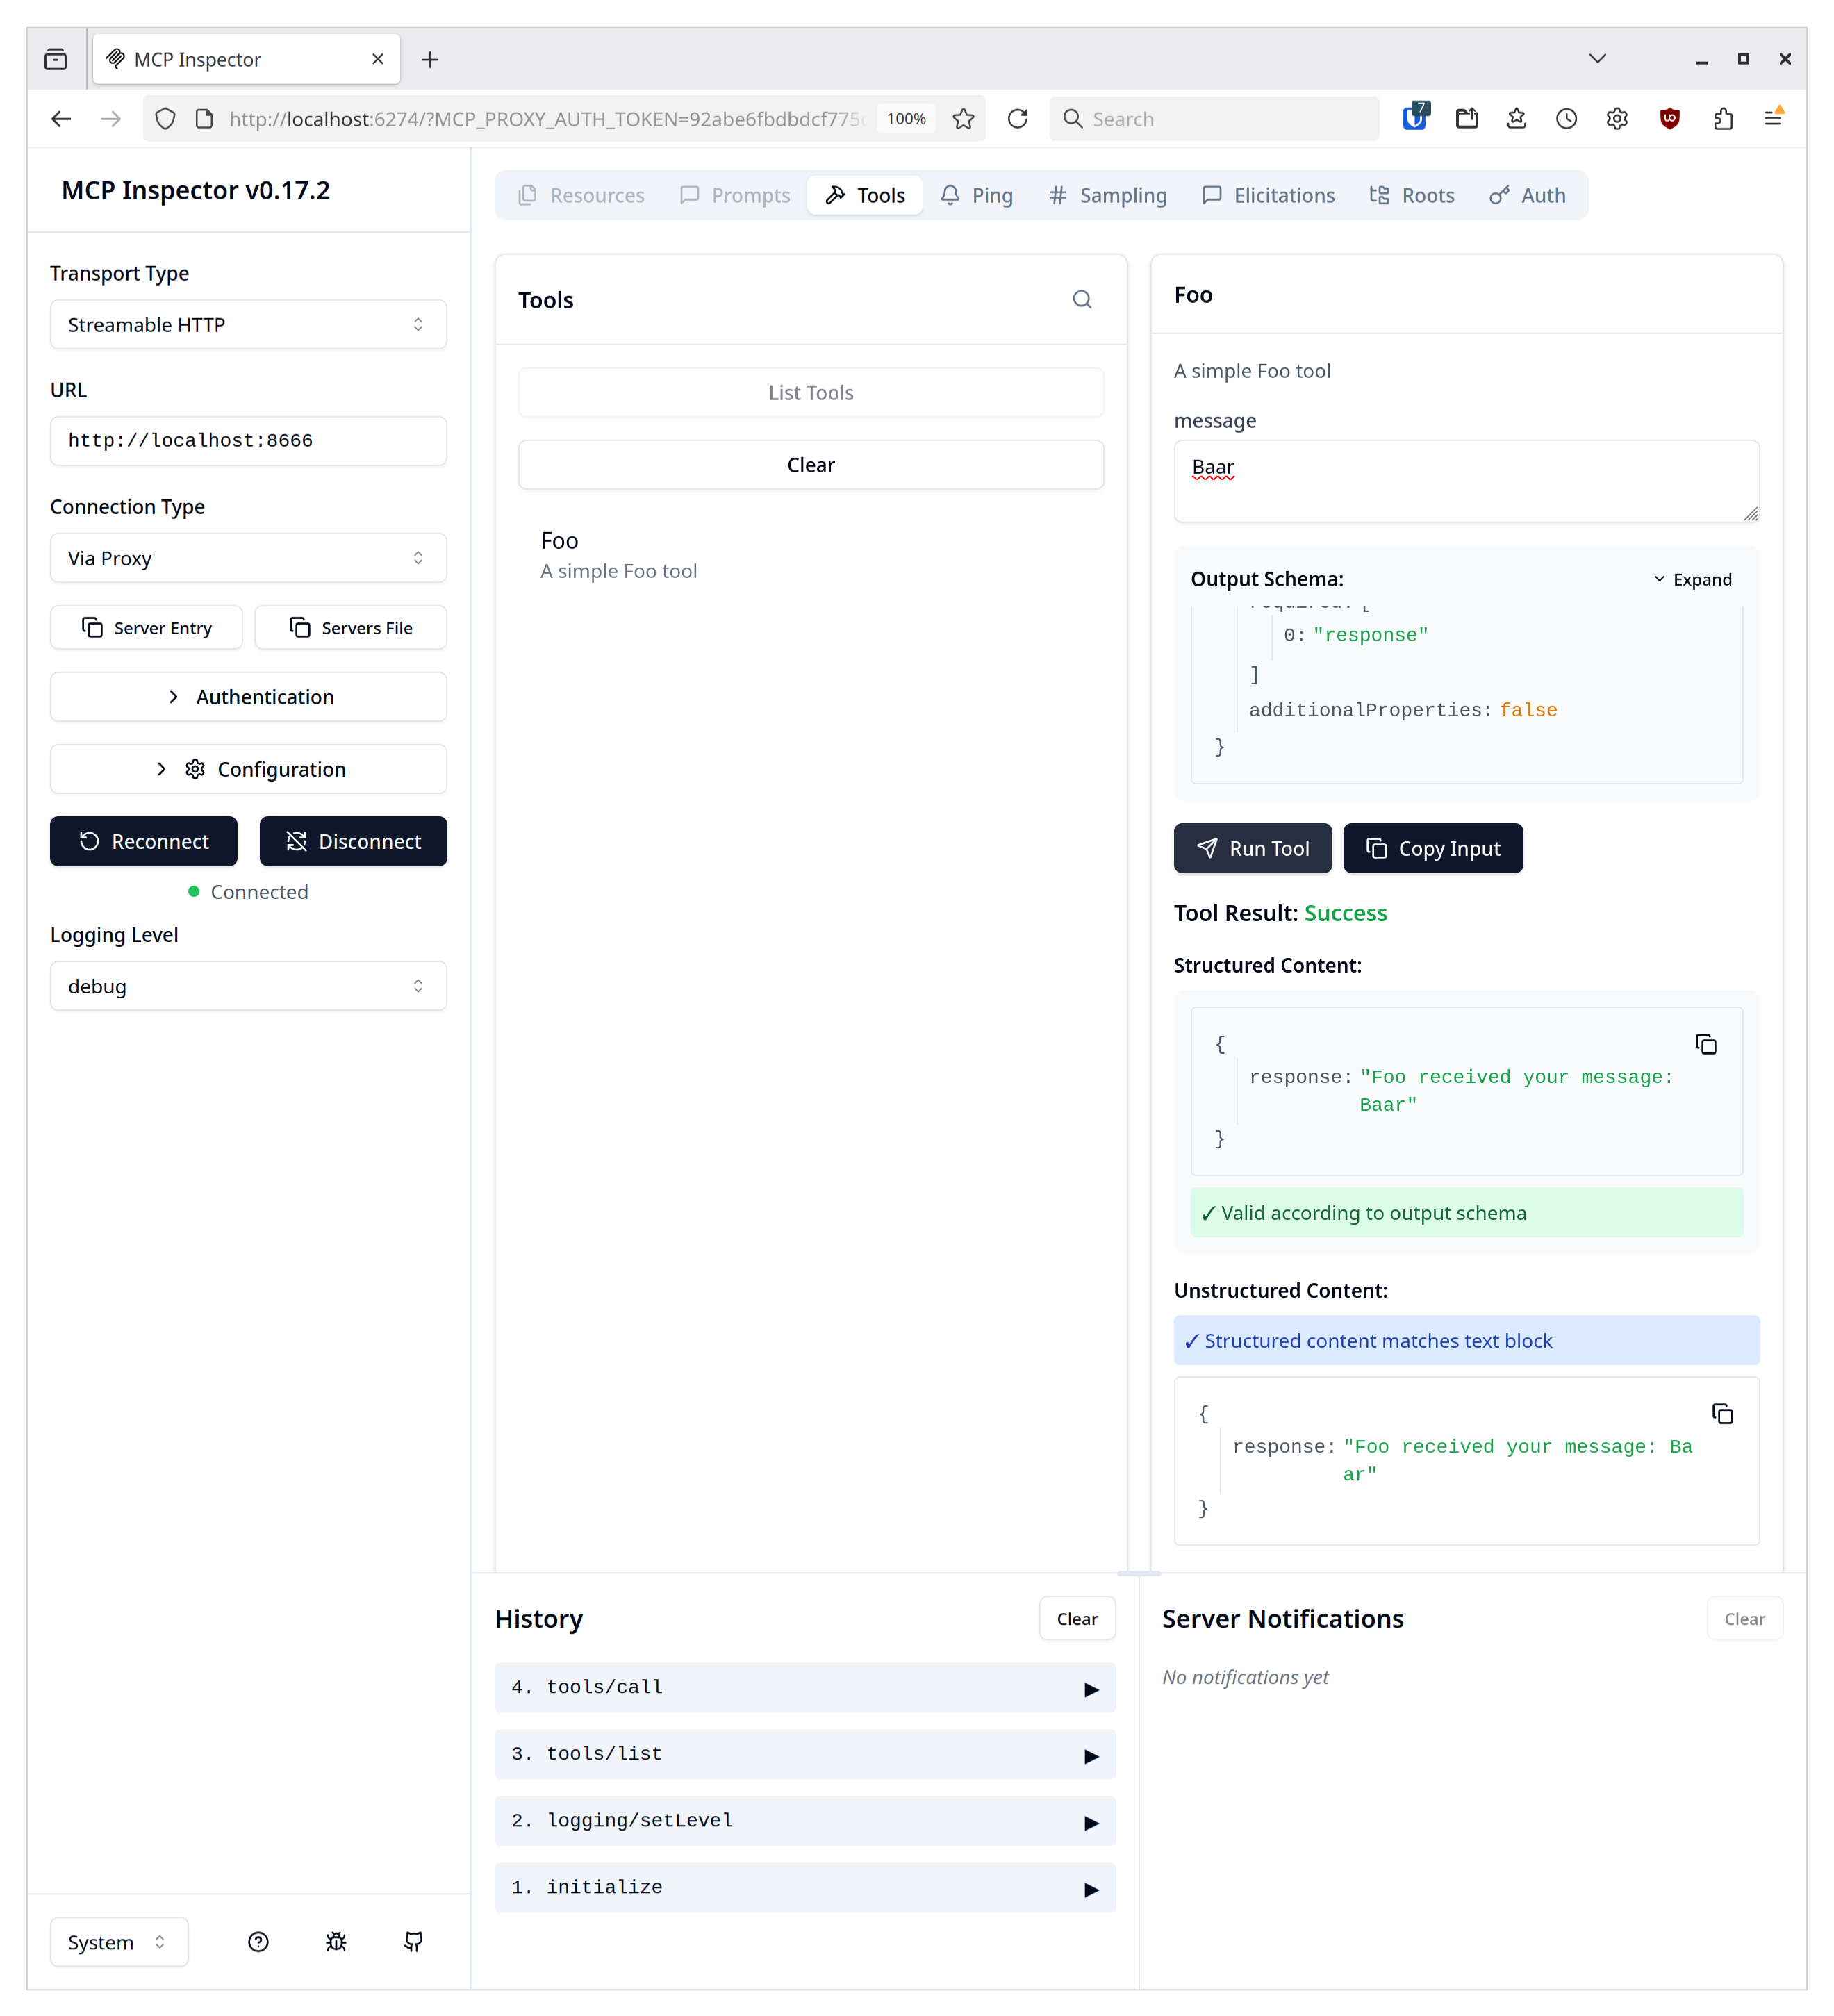
Task: Select the Foo tool in list
Action: click(x=618, y=555)
